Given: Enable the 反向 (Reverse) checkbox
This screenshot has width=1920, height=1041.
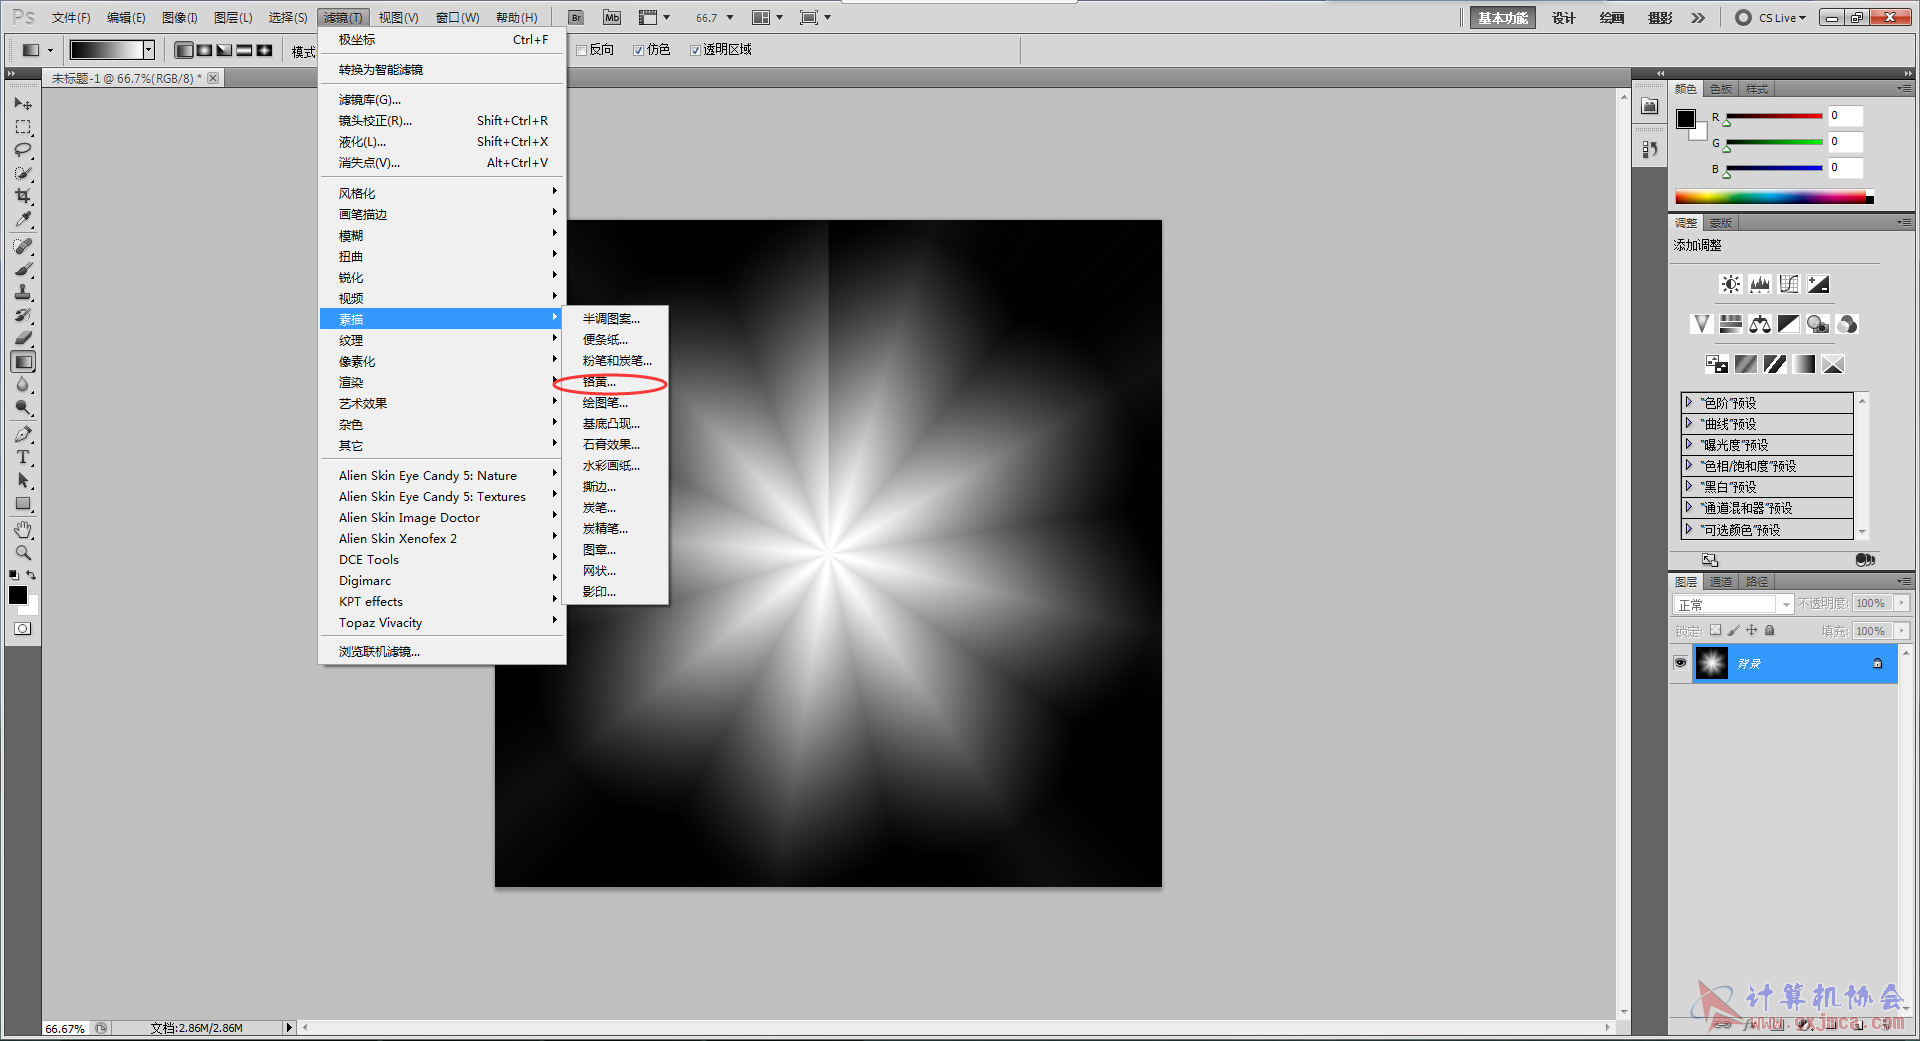Looking at the screenshot, I should pos(582,50).
